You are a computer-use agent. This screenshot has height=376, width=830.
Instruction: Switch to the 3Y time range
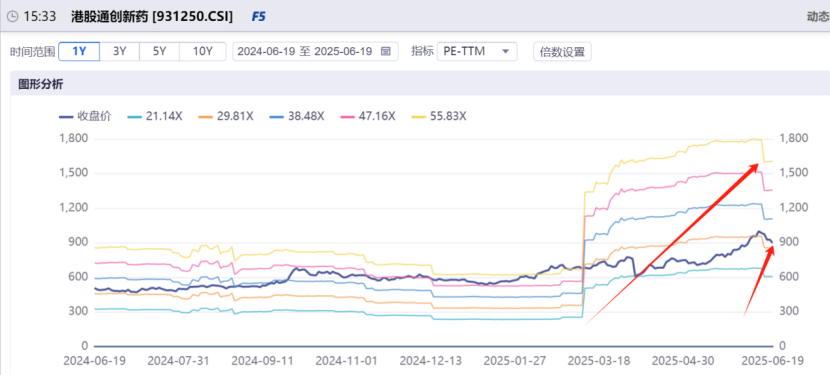[120, 51]
